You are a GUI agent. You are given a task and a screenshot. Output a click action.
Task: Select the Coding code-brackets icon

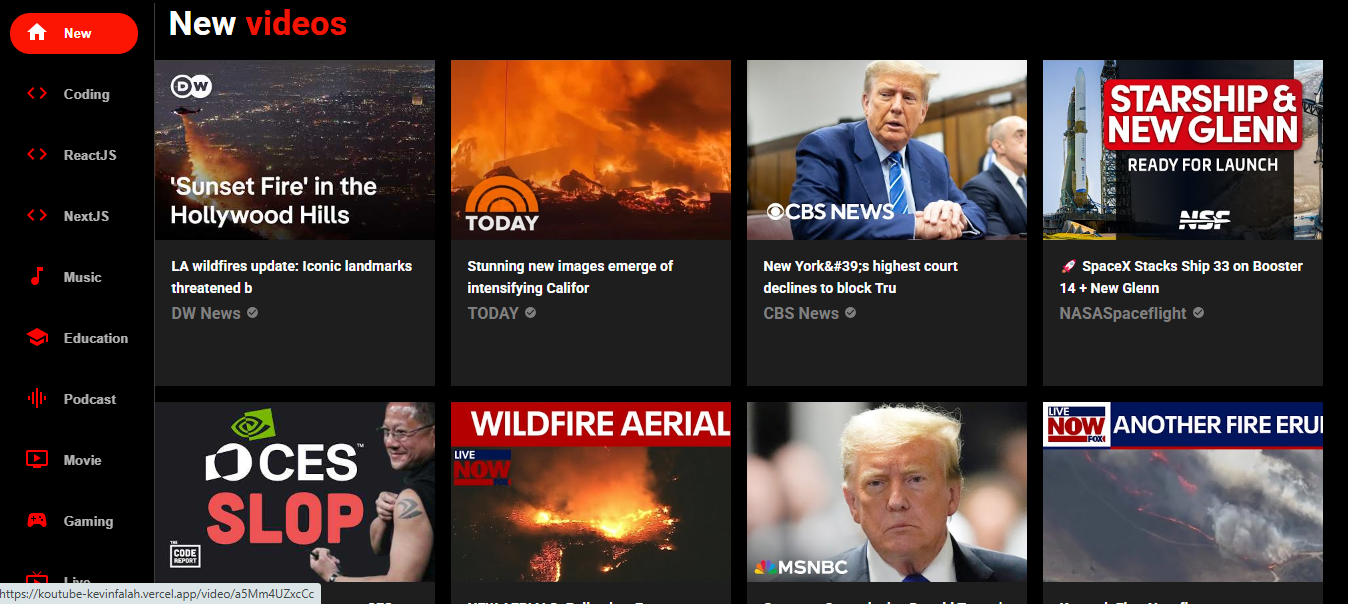(x=37, y=94)
